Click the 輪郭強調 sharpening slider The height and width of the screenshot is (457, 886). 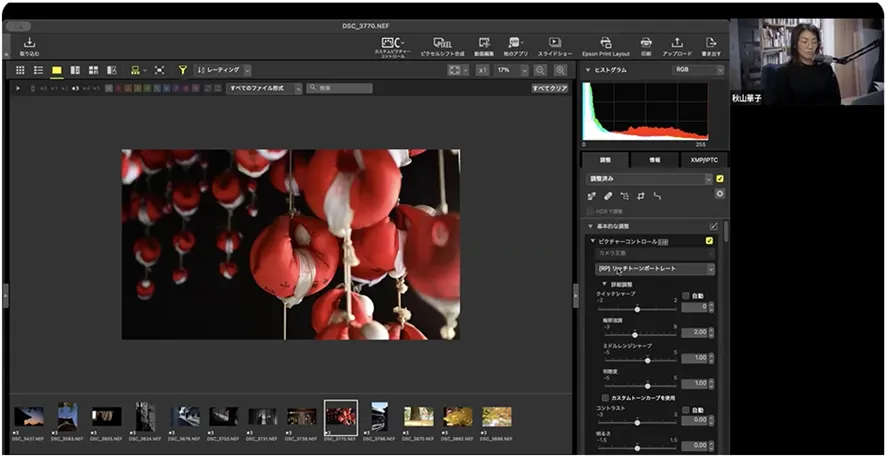[x=636, y=333]
